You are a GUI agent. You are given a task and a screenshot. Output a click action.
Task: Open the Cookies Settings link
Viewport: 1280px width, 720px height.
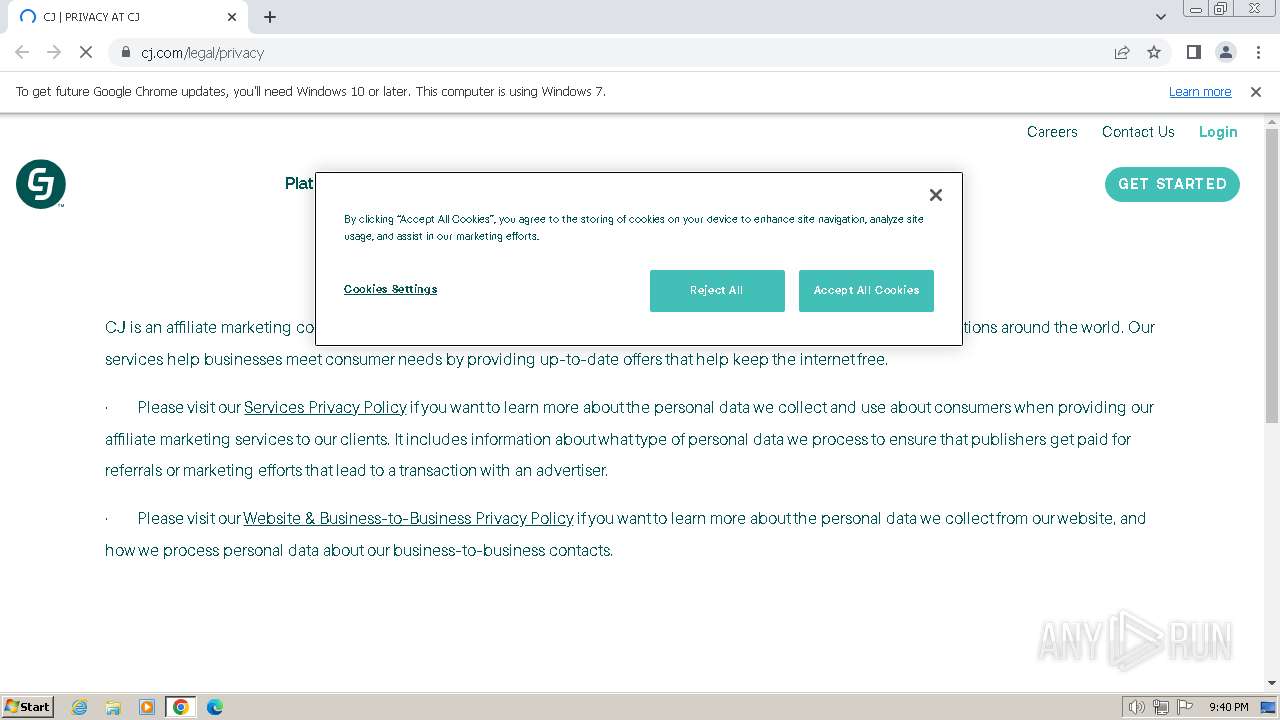(x=390, y=289)
